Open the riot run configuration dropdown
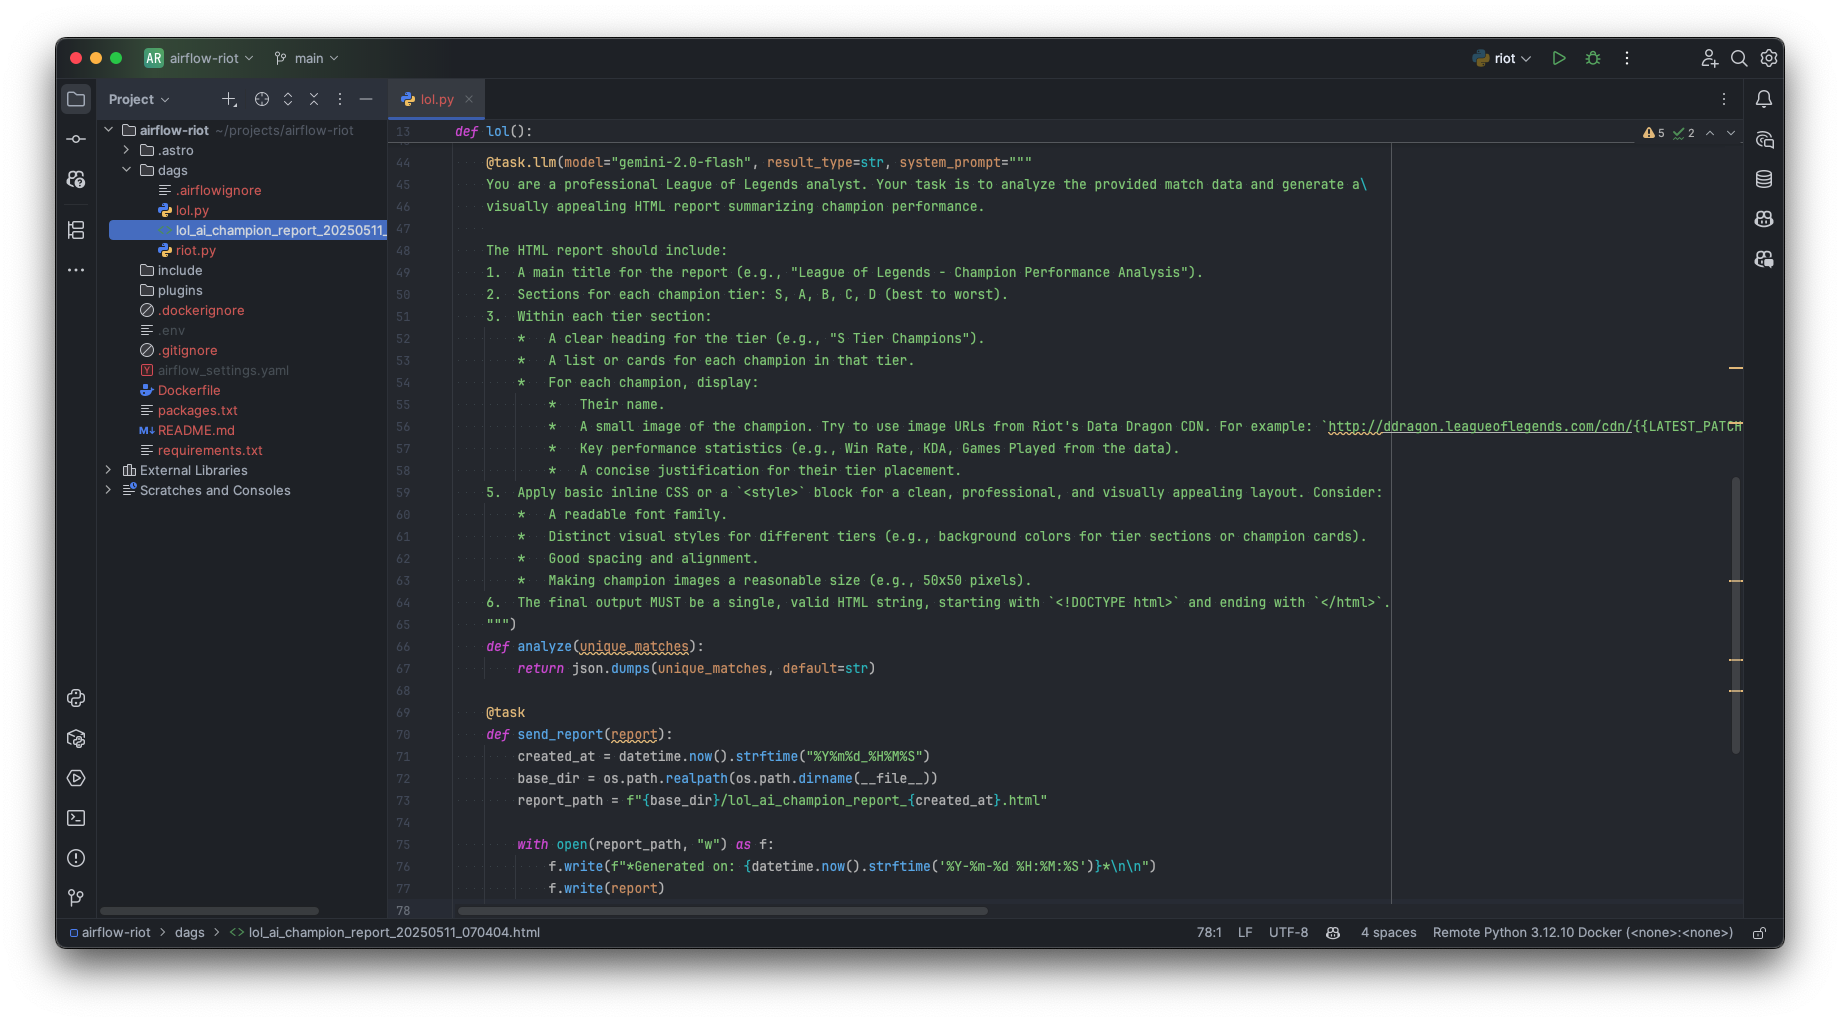This screenshot has width=1840, height=1022. [x=1503, y=59]
